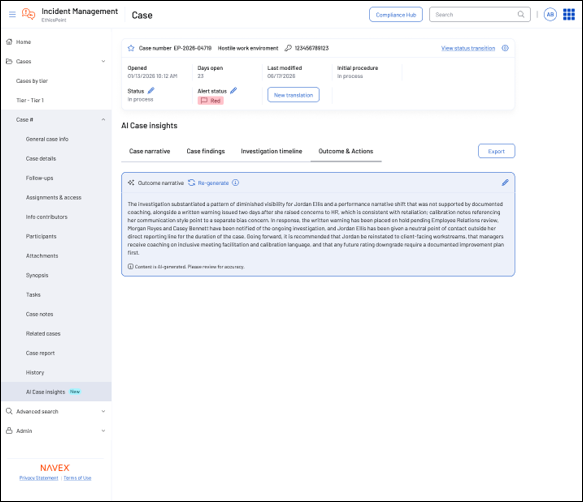Screen dimensions: 583x502
Task: Open the Investigation timeline tab
Action: [271, 151]
